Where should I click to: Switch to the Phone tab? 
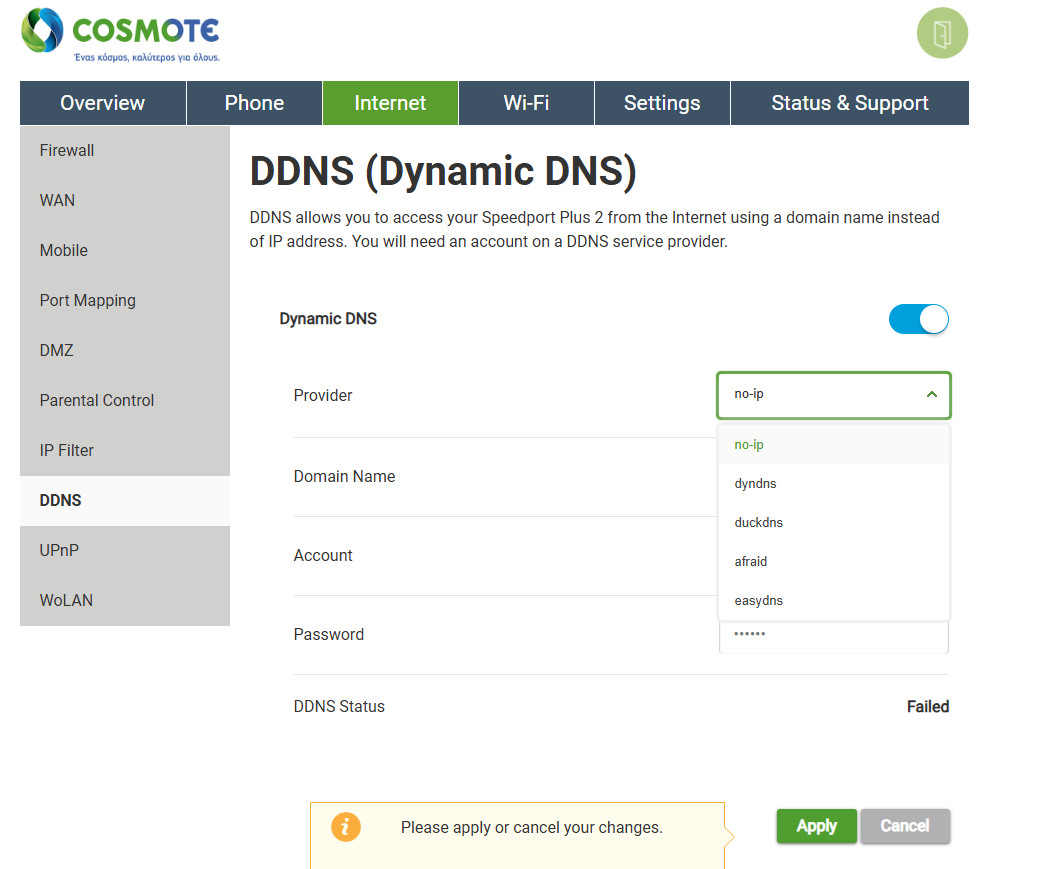pyautogui.click(x=254, y=103)
